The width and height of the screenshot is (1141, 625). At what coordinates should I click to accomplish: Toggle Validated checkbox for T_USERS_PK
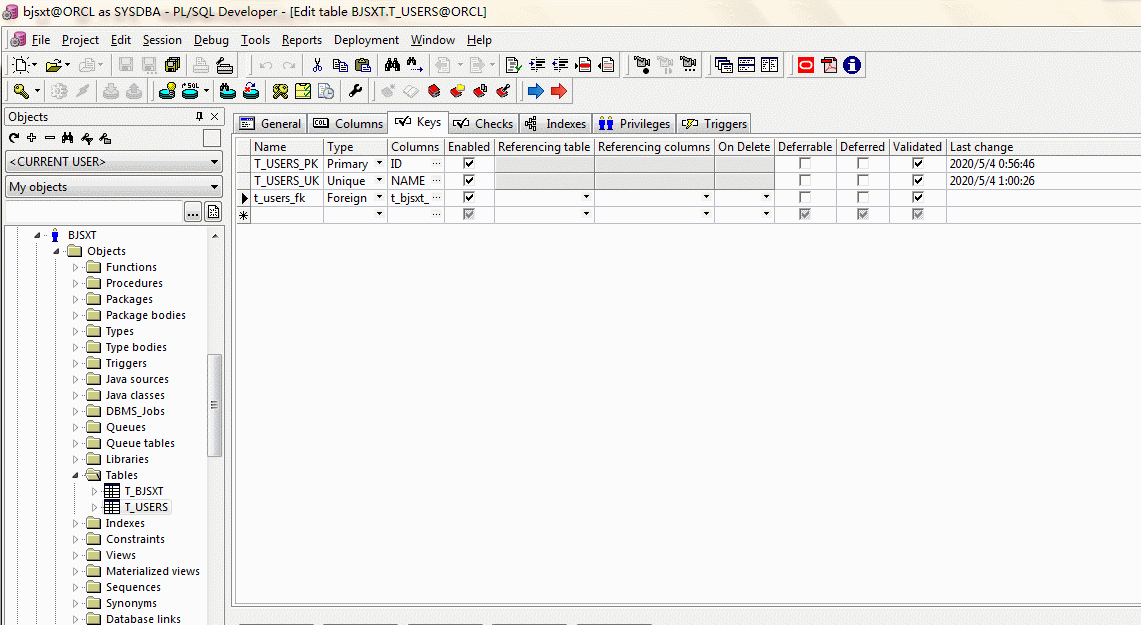[x=918, y=163]
